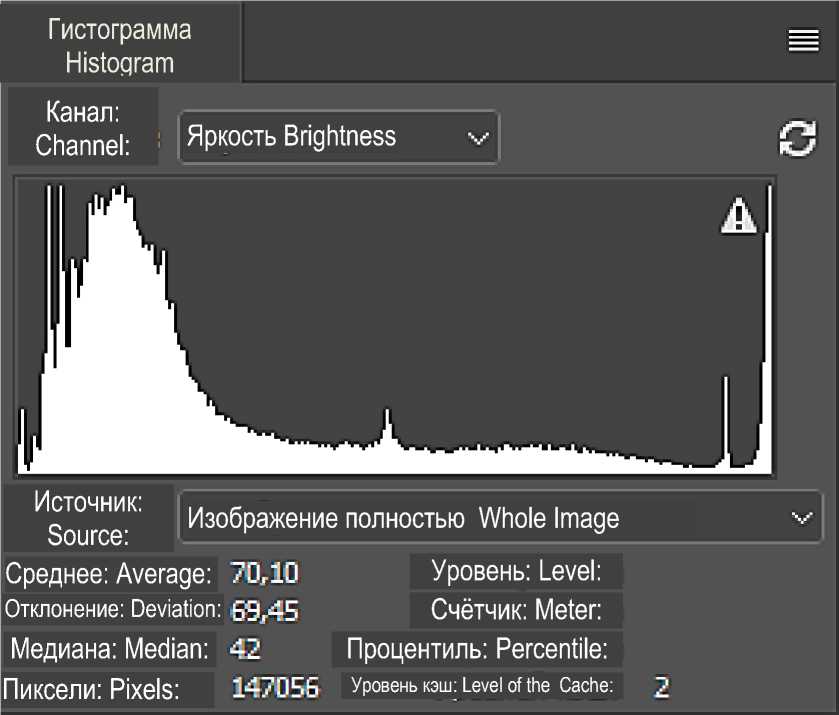Switch to the Histogram tab
Screen dimensions: 839x715
tap(120, 45)
